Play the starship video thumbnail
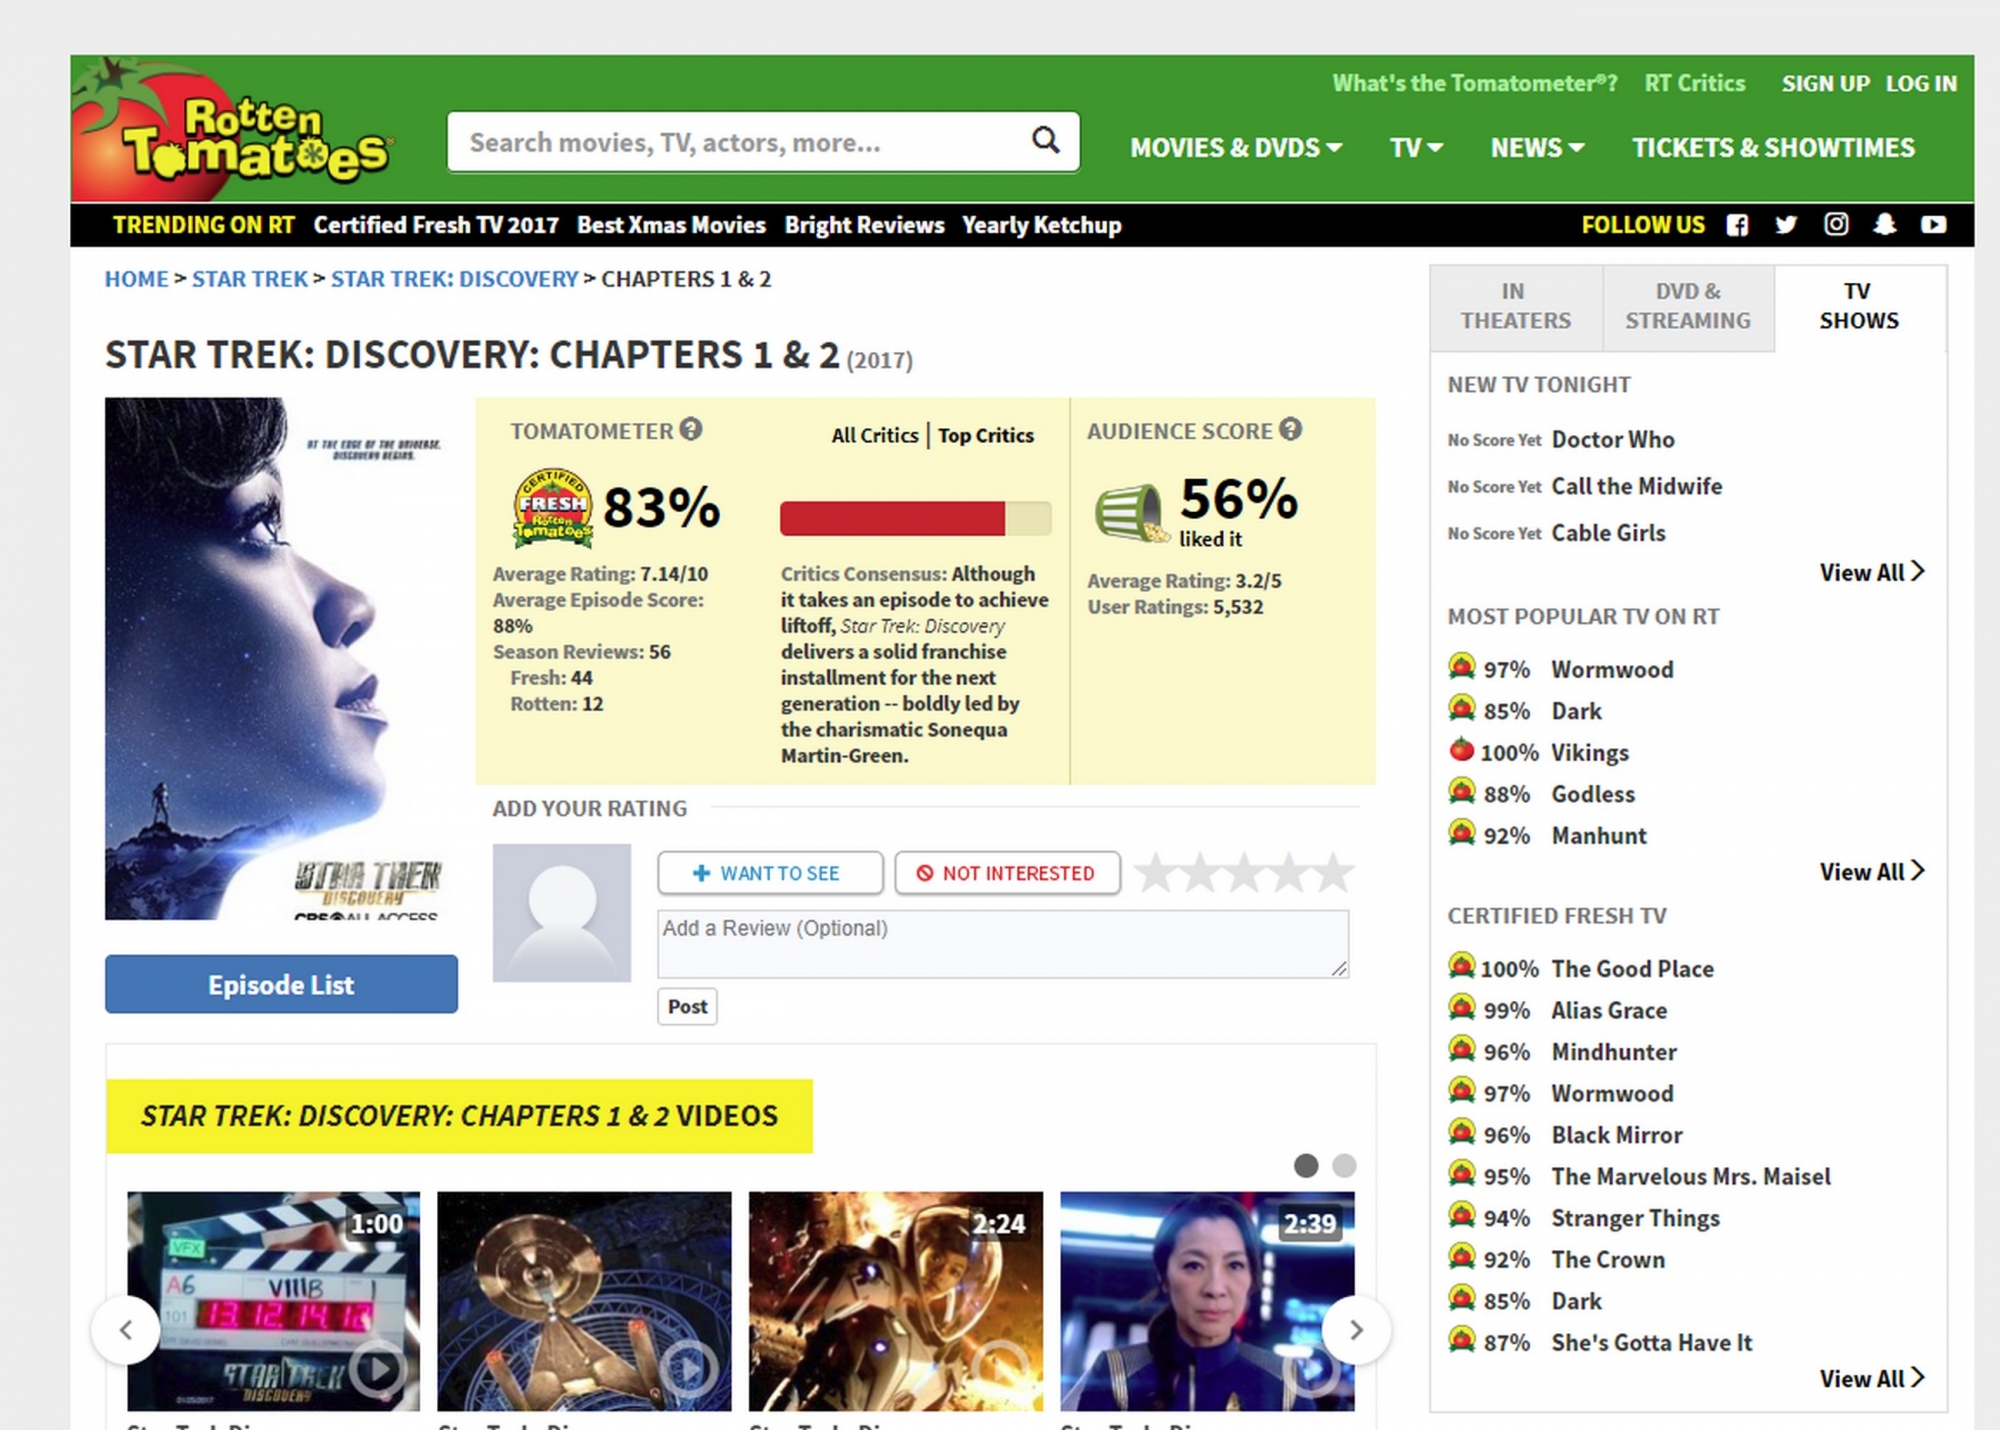The height and width of the screenshot is (1430, 2000). click(585, 1301)
